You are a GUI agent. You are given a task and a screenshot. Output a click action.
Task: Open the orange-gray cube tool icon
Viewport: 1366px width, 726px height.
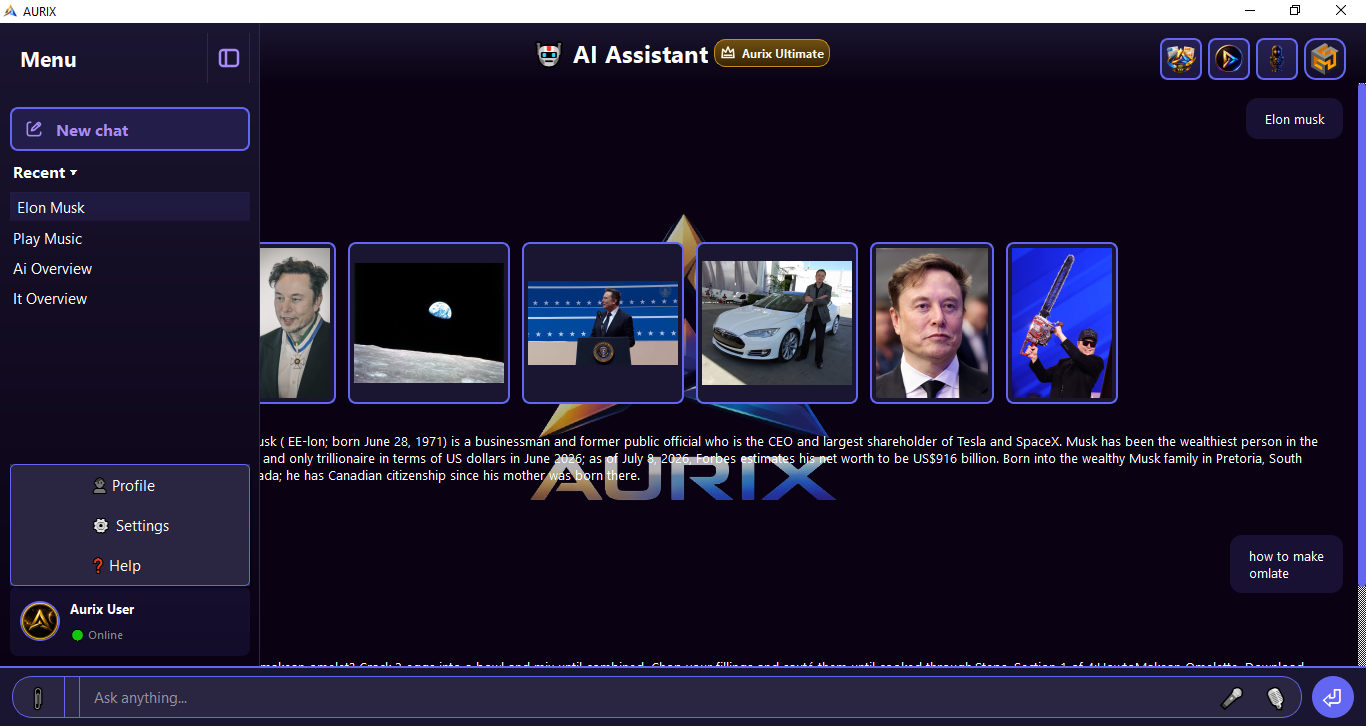coord(1325,59)
